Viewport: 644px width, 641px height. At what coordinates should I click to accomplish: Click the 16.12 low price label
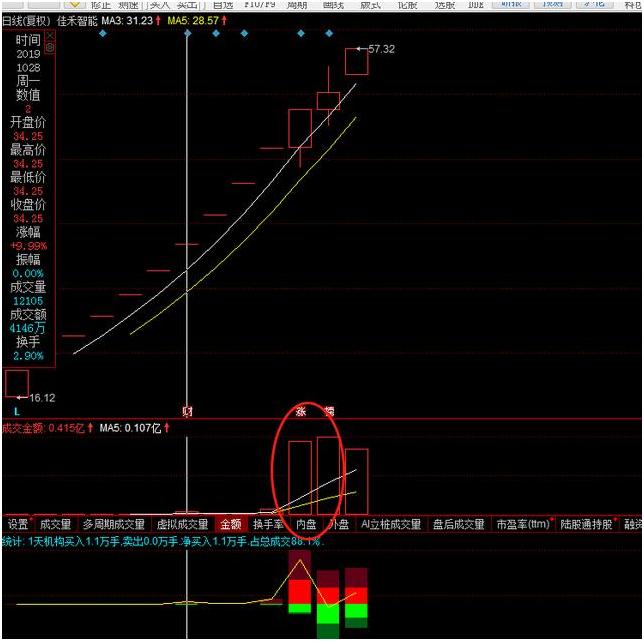42,397
